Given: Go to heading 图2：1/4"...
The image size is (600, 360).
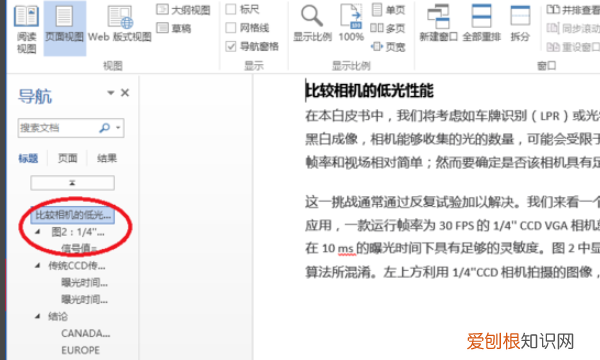Looking at the screenshot, I should pos(78,232).
